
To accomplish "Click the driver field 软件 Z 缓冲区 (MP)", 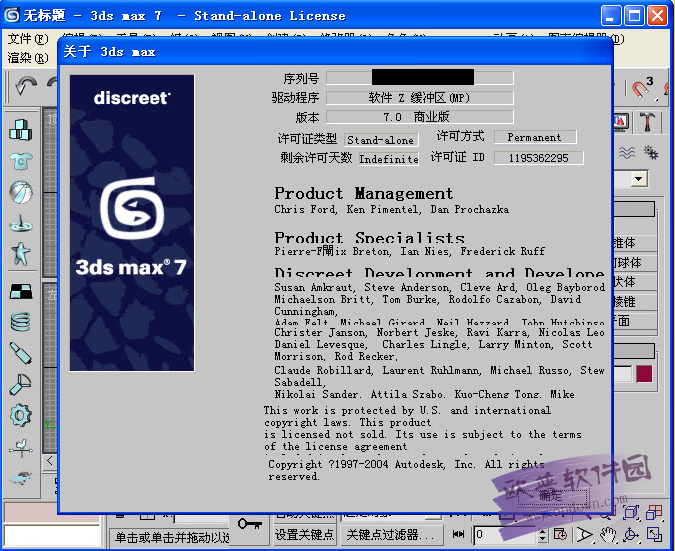I will pos(419,98).
